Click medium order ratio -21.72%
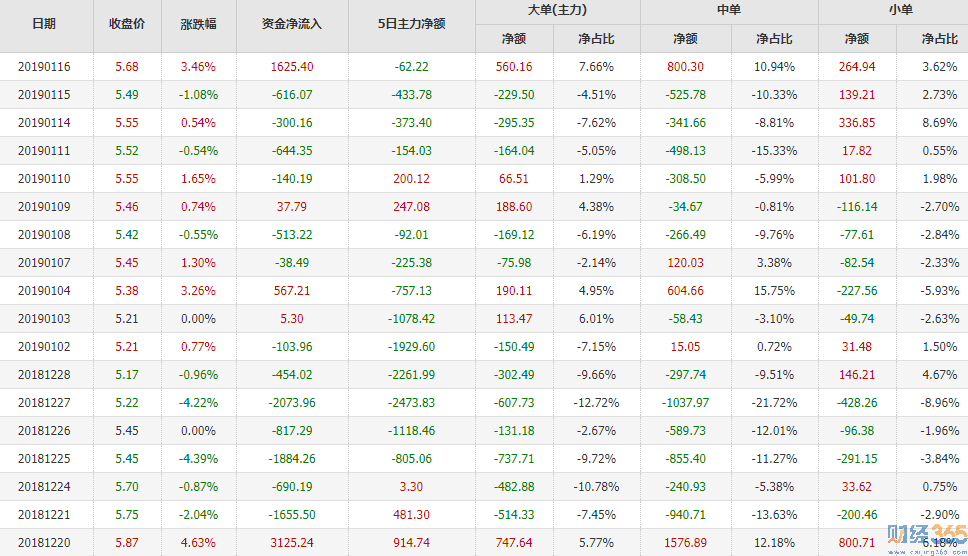The image size is (968, 556). coord(774,403)
